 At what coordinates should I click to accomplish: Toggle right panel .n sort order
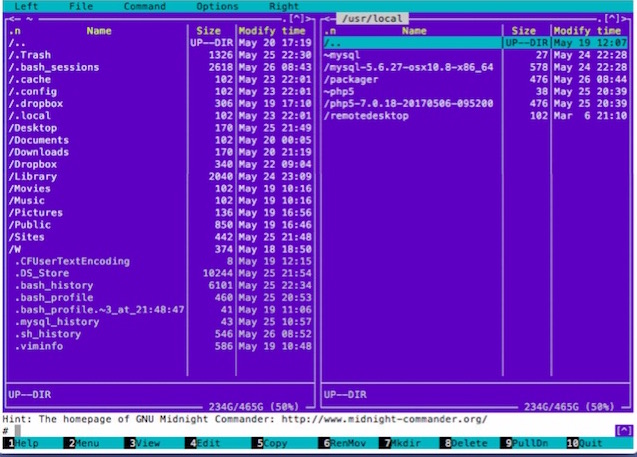coord(330,31)
